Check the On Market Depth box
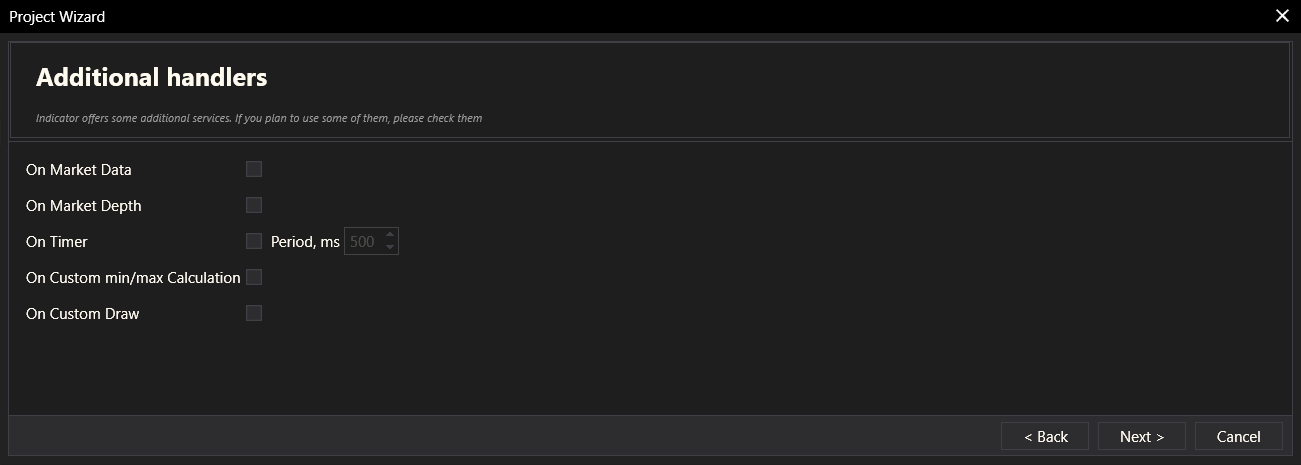Viewport: 1301px width, 465px height. [x=254, y=205]
